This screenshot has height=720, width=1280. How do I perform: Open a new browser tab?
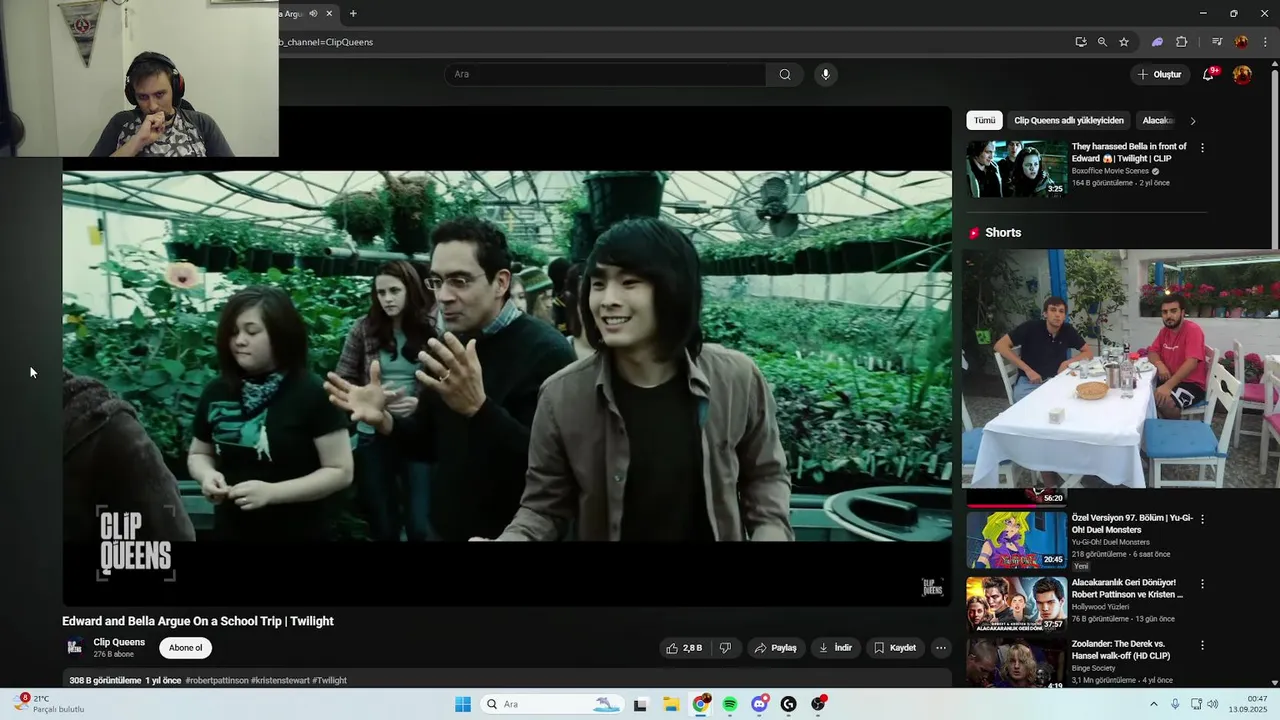point(353,13)
